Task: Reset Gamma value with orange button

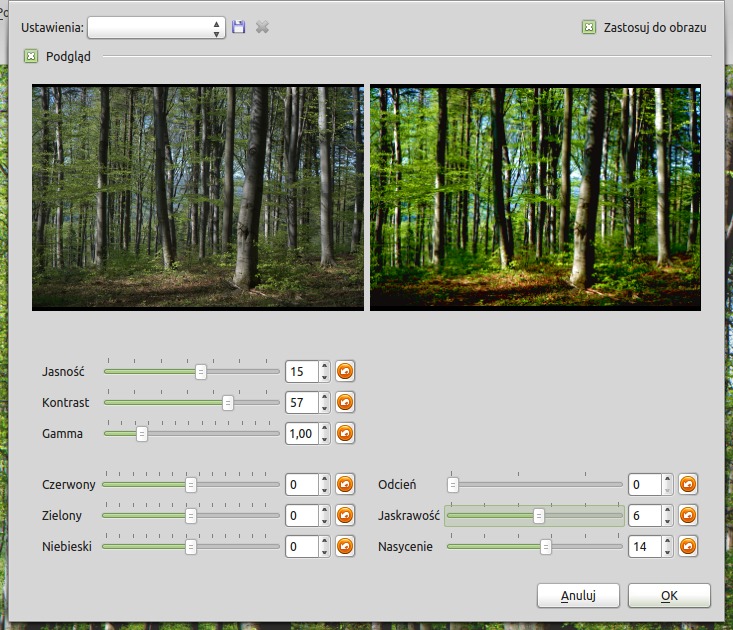Action: (x=345, y=433)
